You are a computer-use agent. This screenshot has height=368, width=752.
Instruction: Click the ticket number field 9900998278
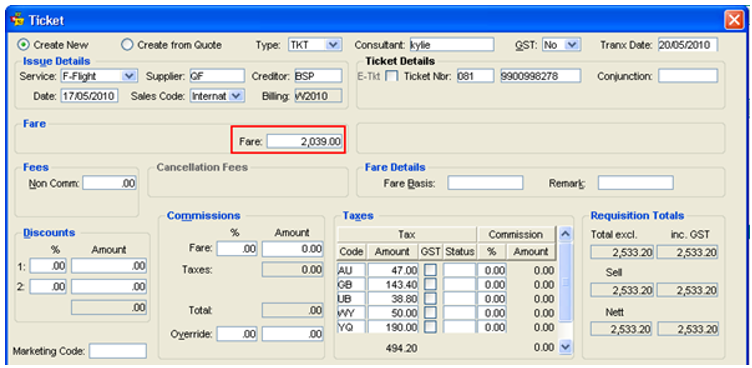pyautogui.click(x=540, y=75)
